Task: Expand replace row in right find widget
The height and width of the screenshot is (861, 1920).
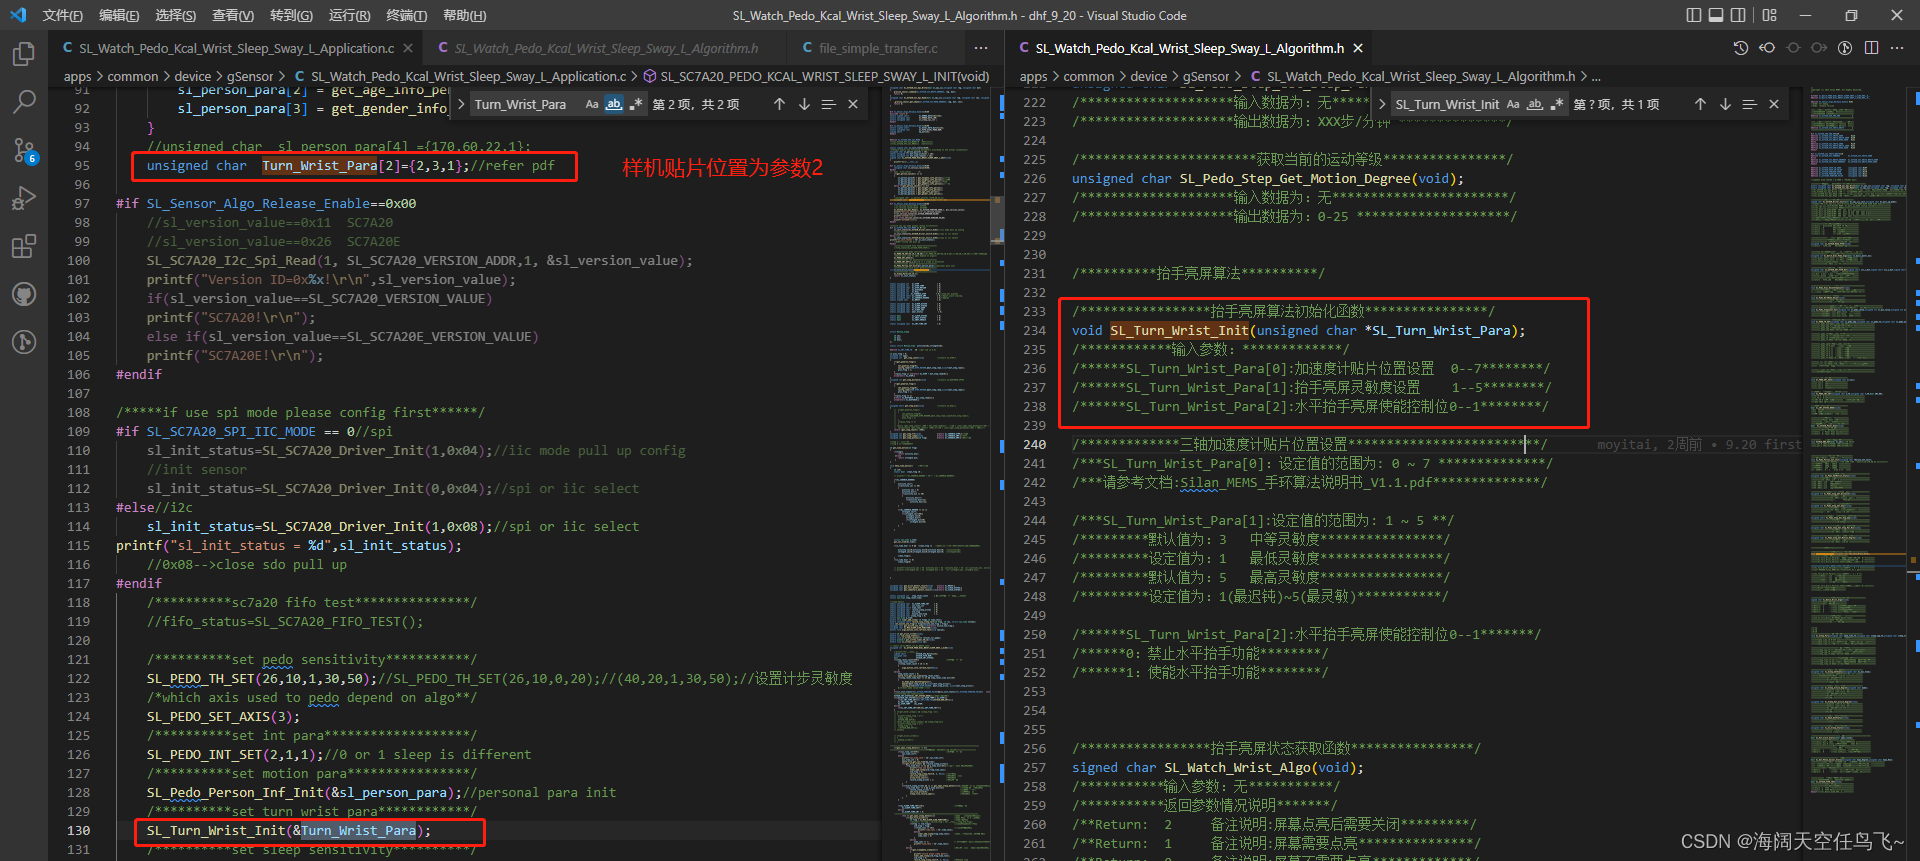Action: click(1382, 104)
